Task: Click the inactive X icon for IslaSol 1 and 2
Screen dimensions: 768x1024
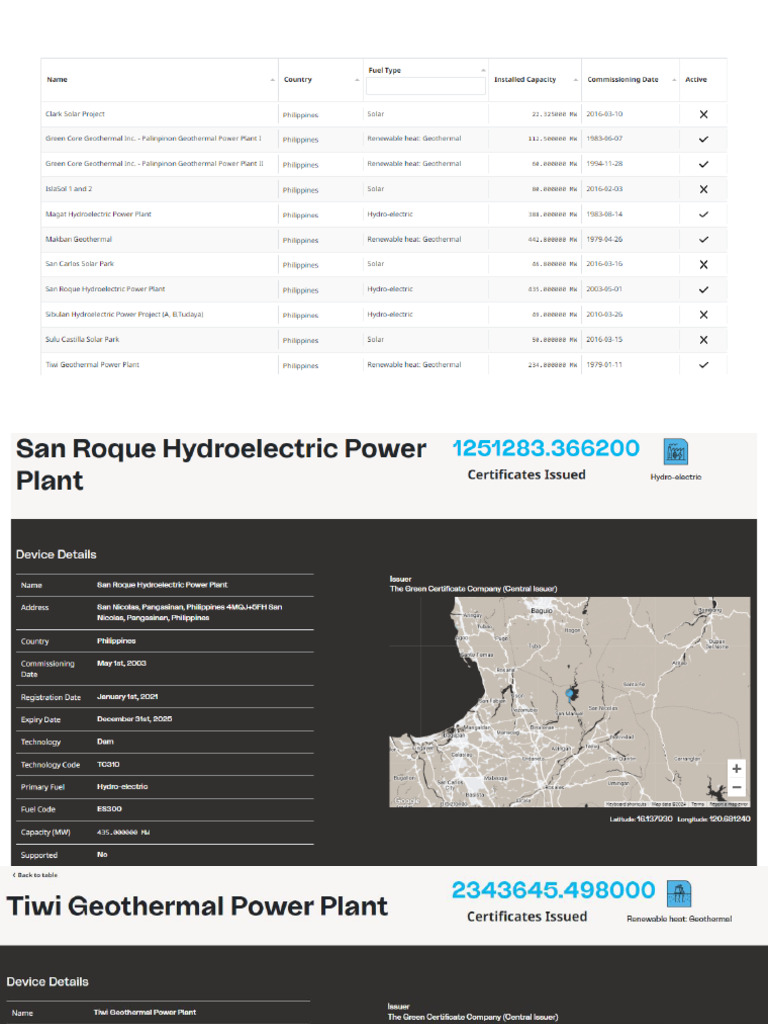Action: pyautogui.click(x=703, y=189)
